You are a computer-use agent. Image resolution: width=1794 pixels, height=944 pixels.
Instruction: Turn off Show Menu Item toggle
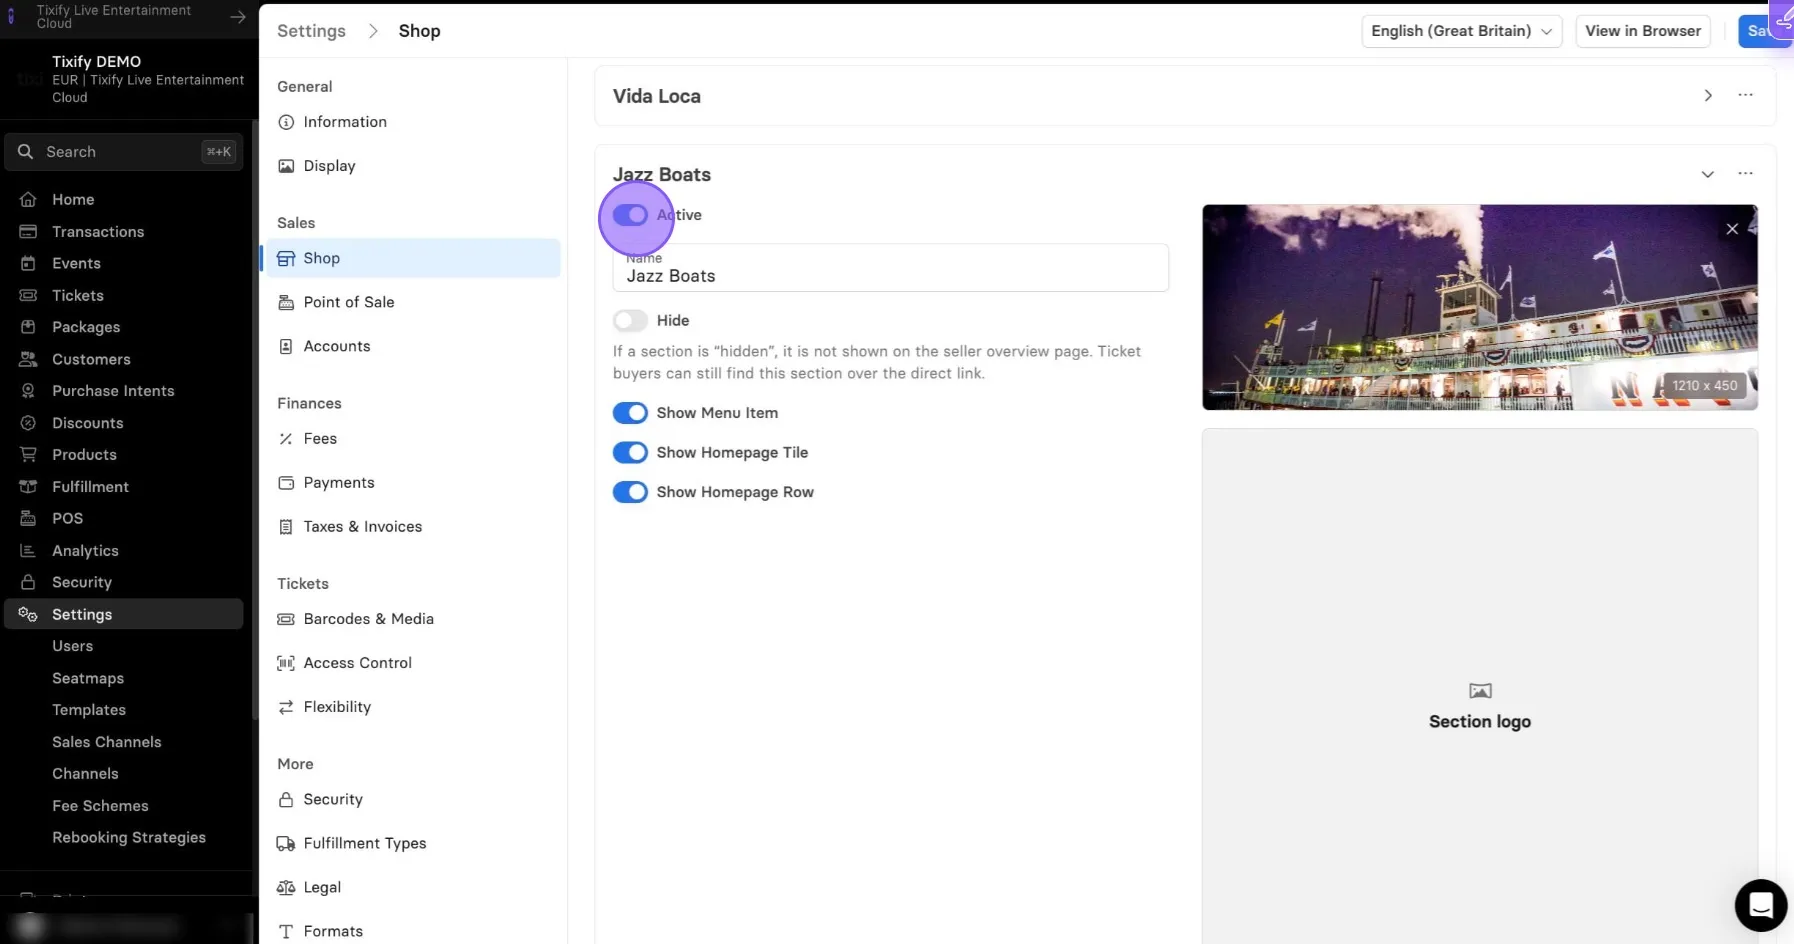click(630, 413)
